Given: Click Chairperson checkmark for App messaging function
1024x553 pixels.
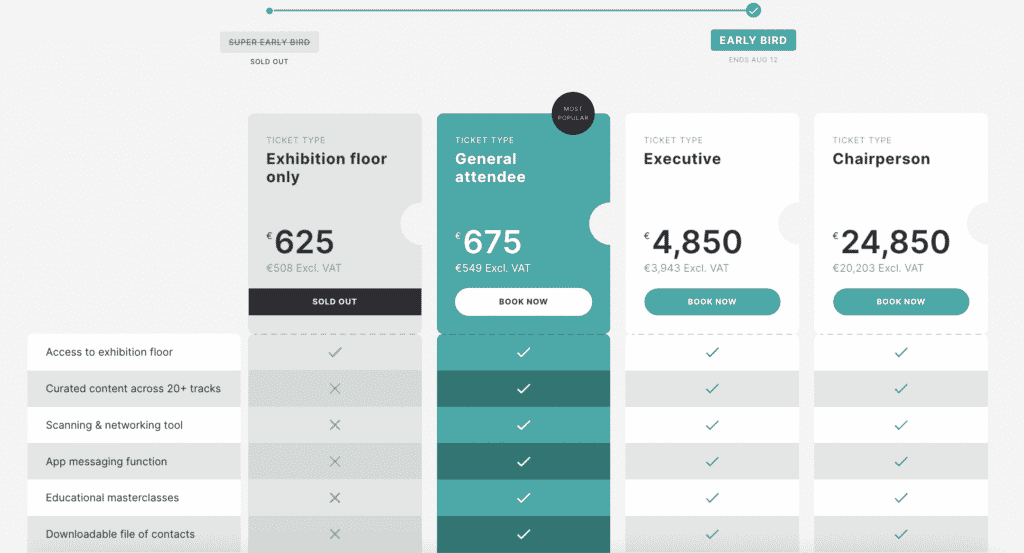Looking at the screenshot, I should coord(900,462).
